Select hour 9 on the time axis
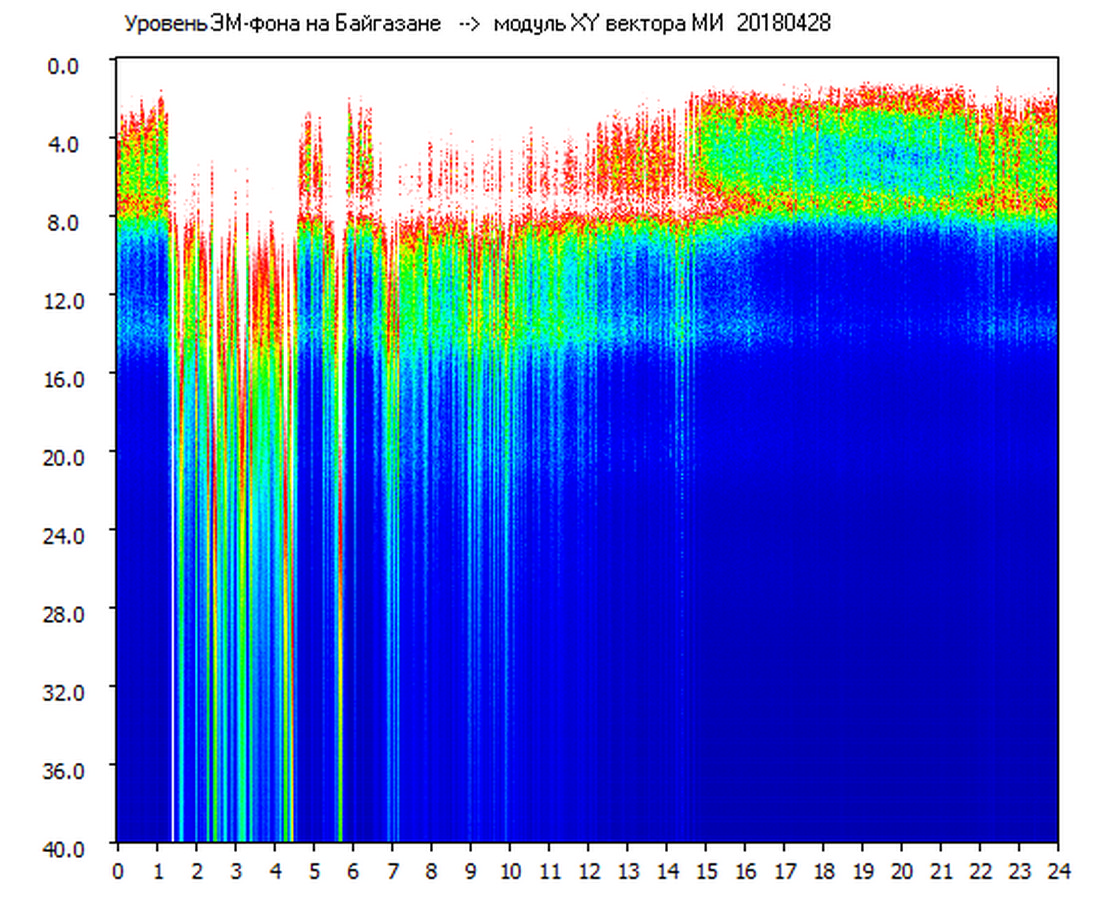Viewport: 1096px width, 900px height. (470, 871)
